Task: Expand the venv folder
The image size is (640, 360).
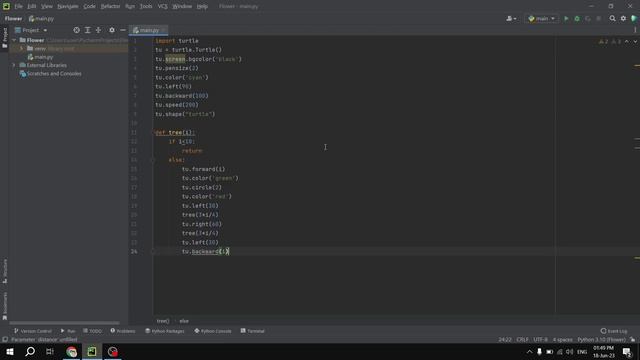Action: [22, 49]
